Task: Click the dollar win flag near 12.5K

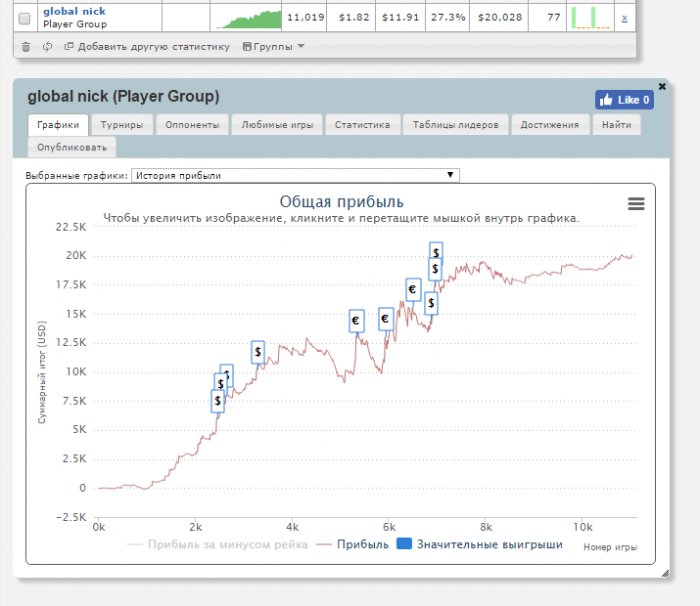Action: 258,352
